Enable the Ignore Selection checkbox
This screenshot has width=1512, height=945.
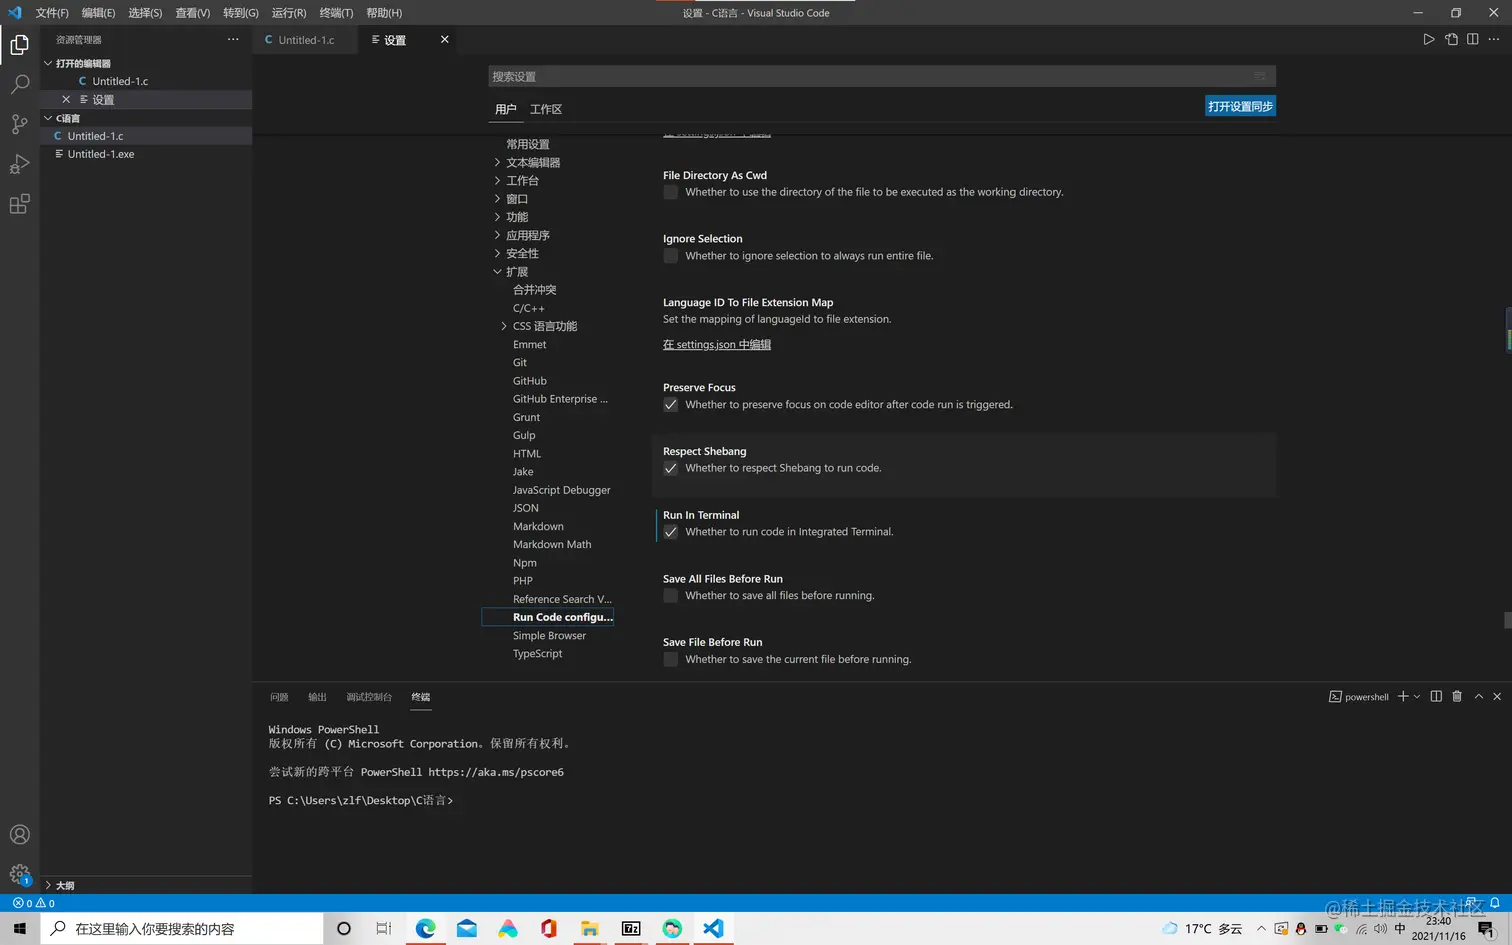(671, 256)
